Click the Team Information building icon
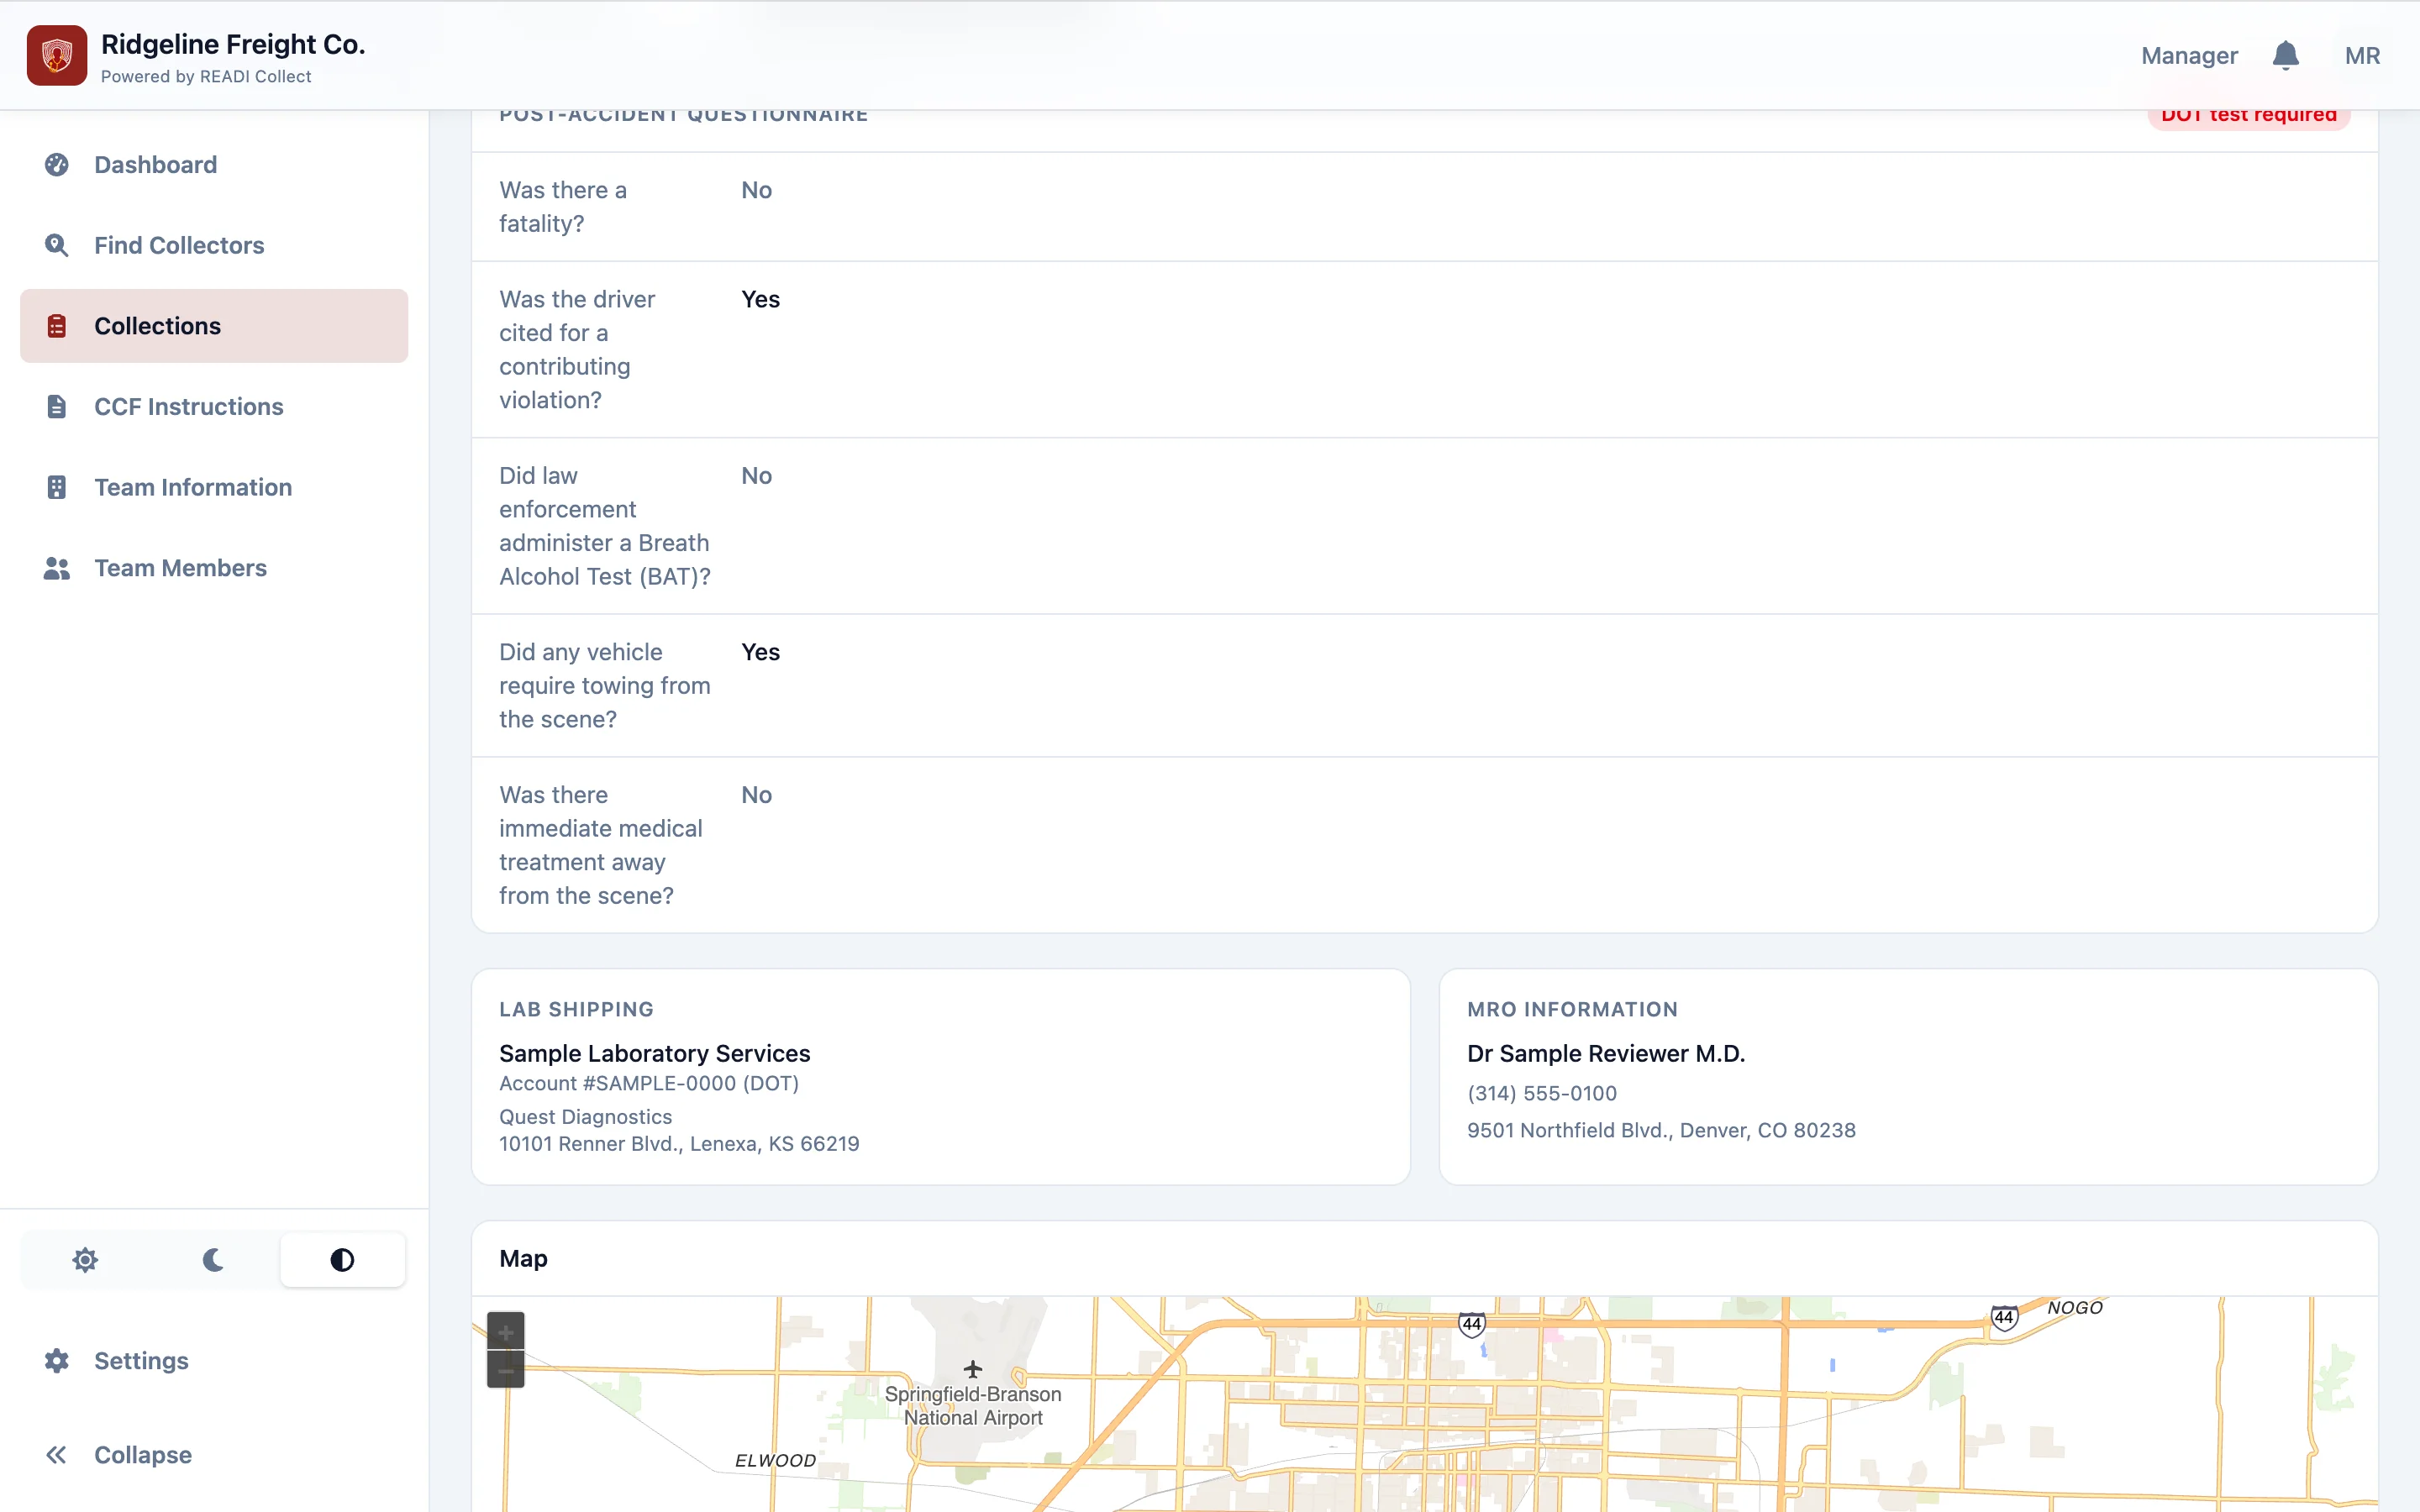The image size is (2420, 1512). [57, 487]
